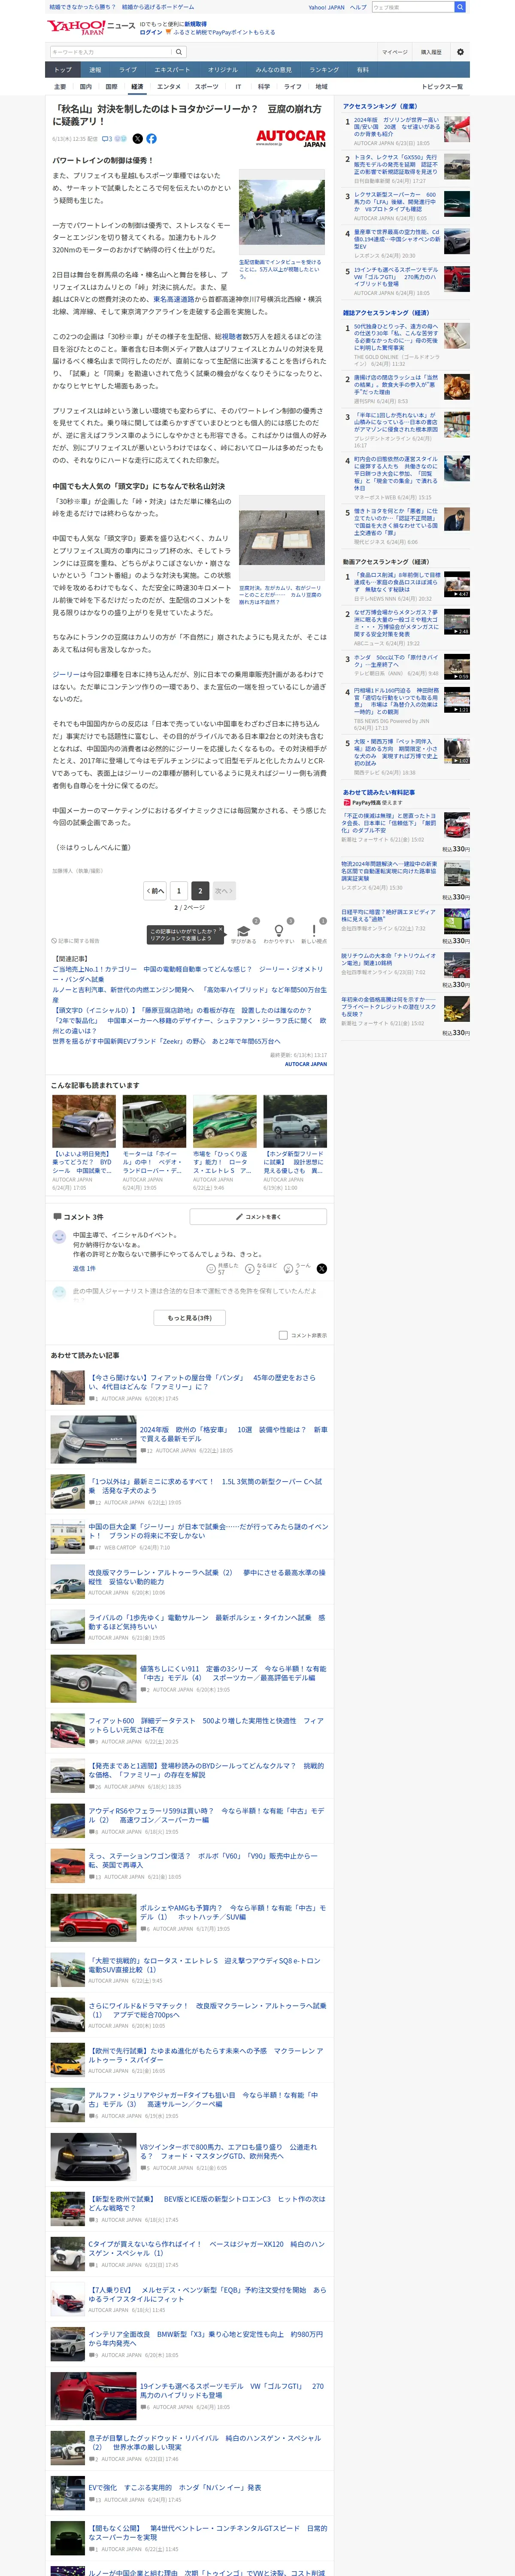Select the エンタメ category tab
Screen dimensions: 515x2576
pyautogui.click(x=169, y=87)
